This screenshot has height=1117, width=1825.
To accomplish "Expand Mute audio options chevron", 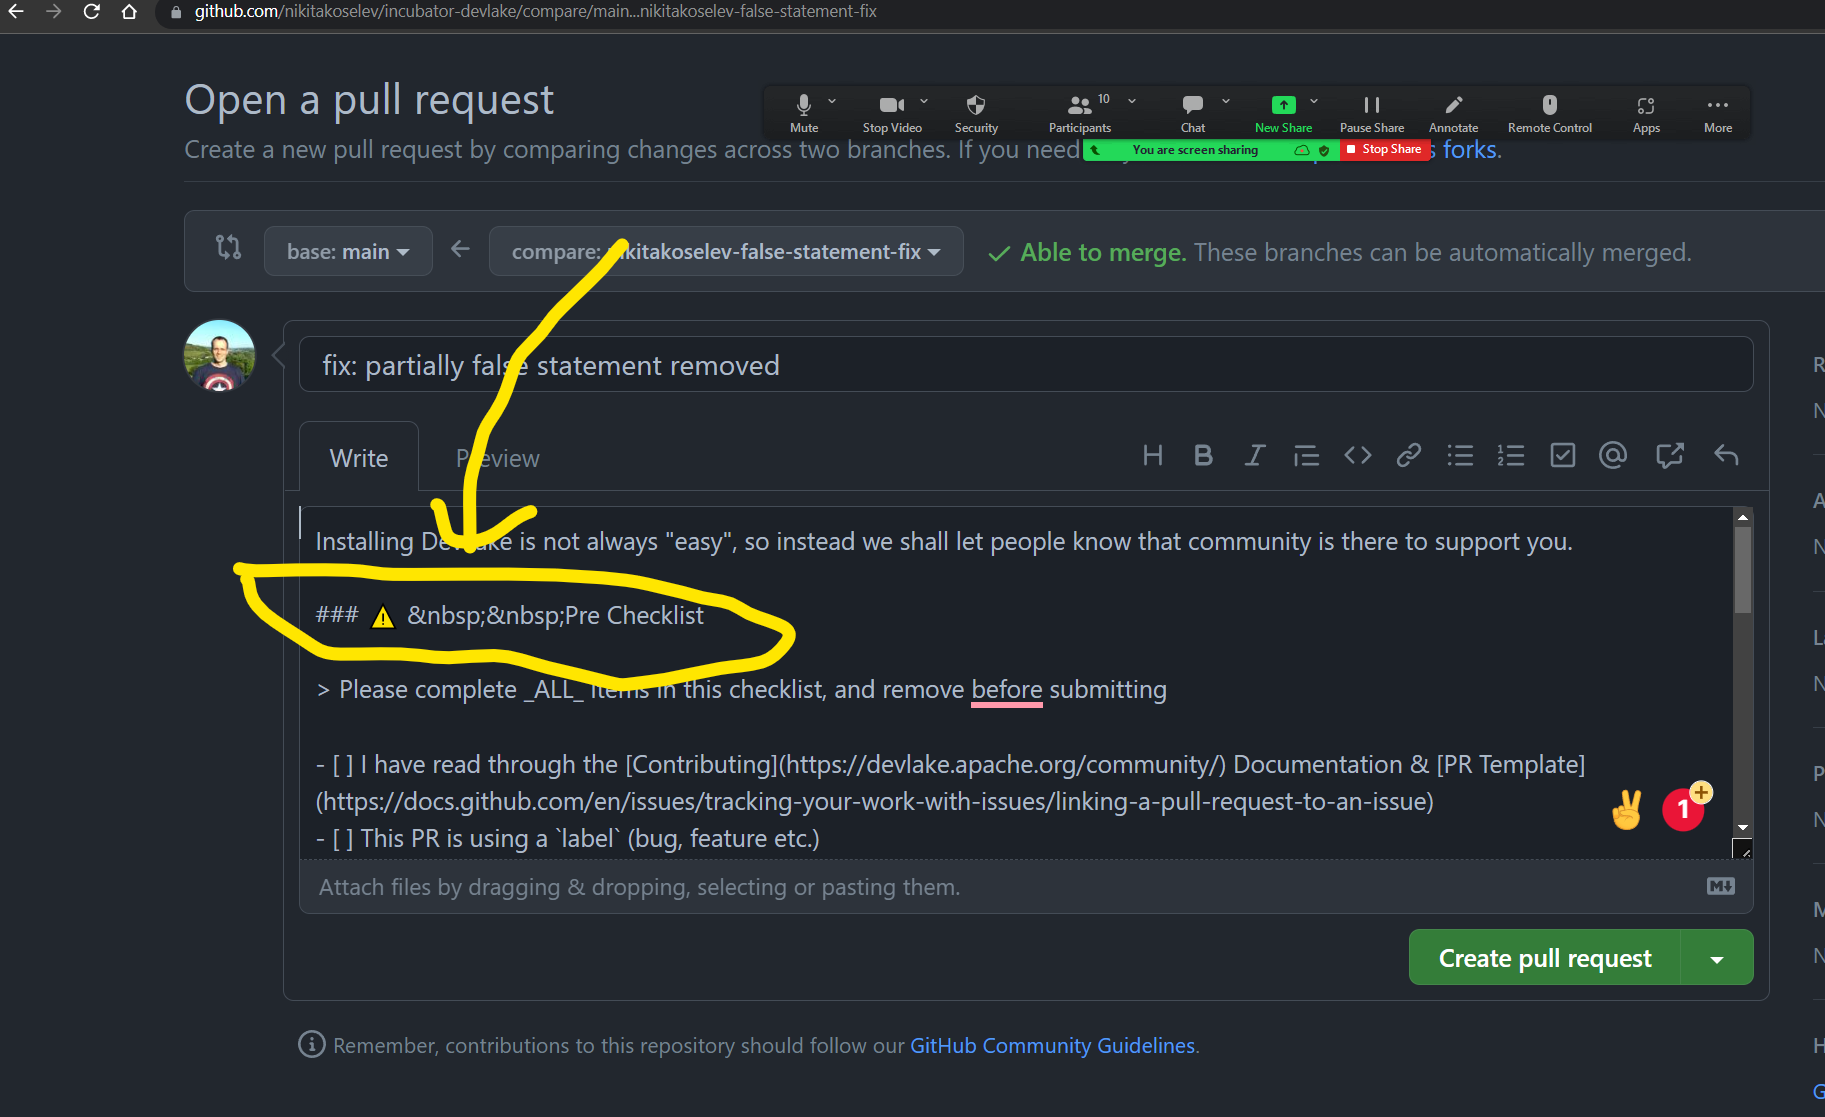I will pyautogui.click(x=832, y=101).
